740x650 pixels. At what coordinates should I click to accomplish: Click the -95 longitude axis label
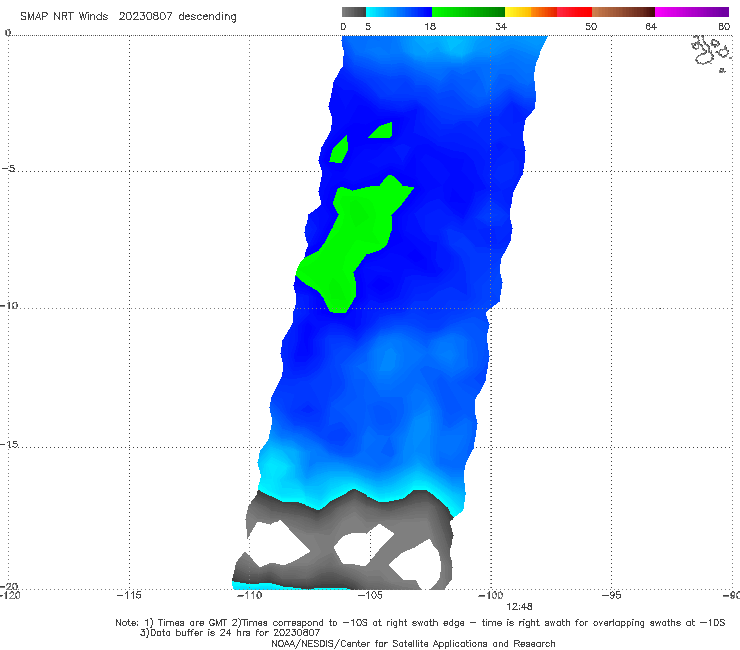(612, 596)
